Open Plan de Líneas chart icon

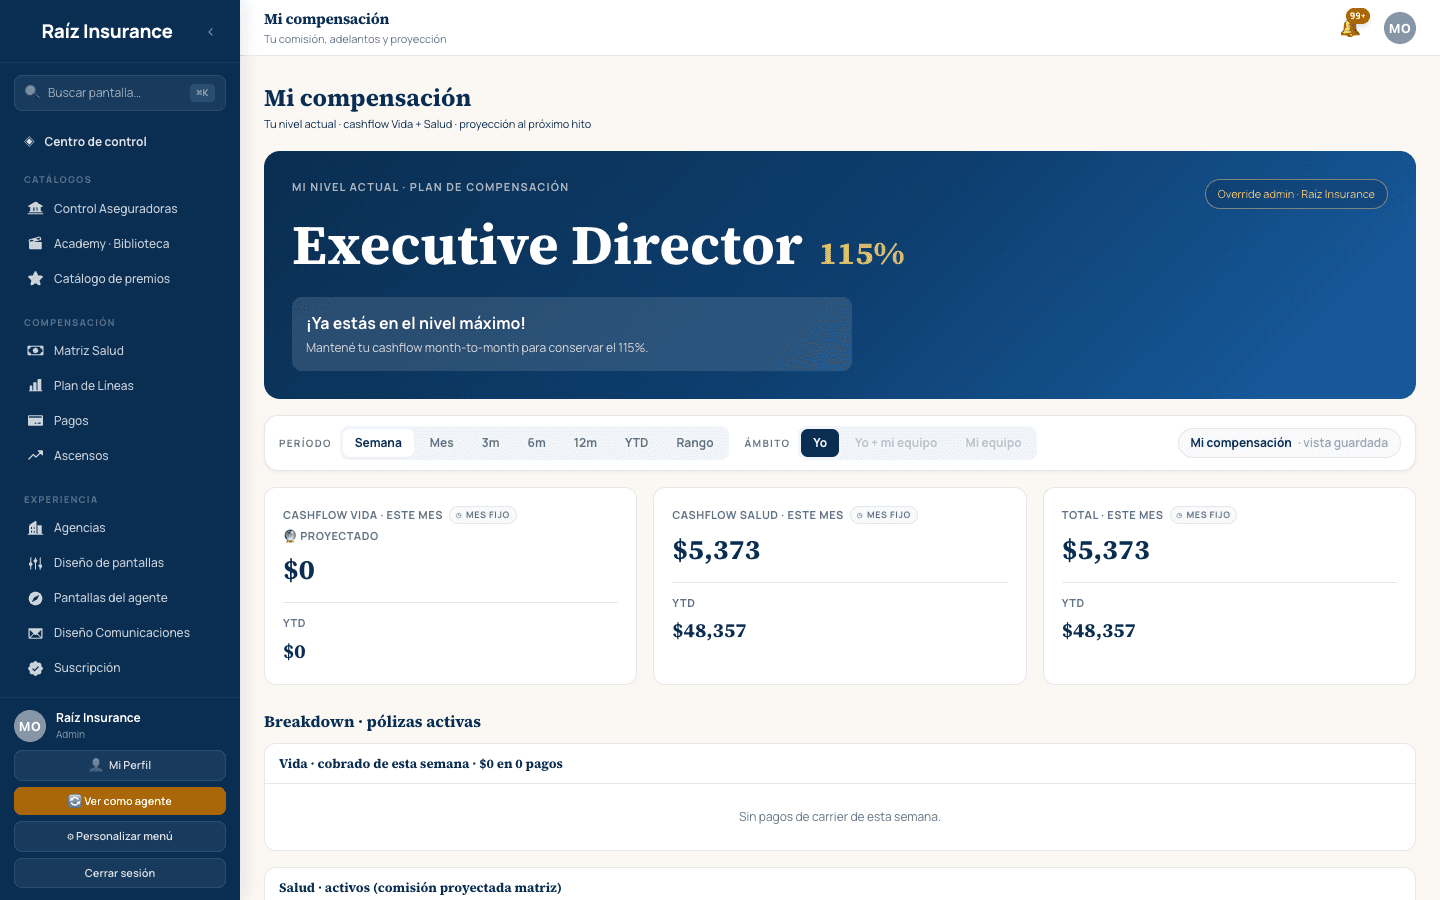36,385
